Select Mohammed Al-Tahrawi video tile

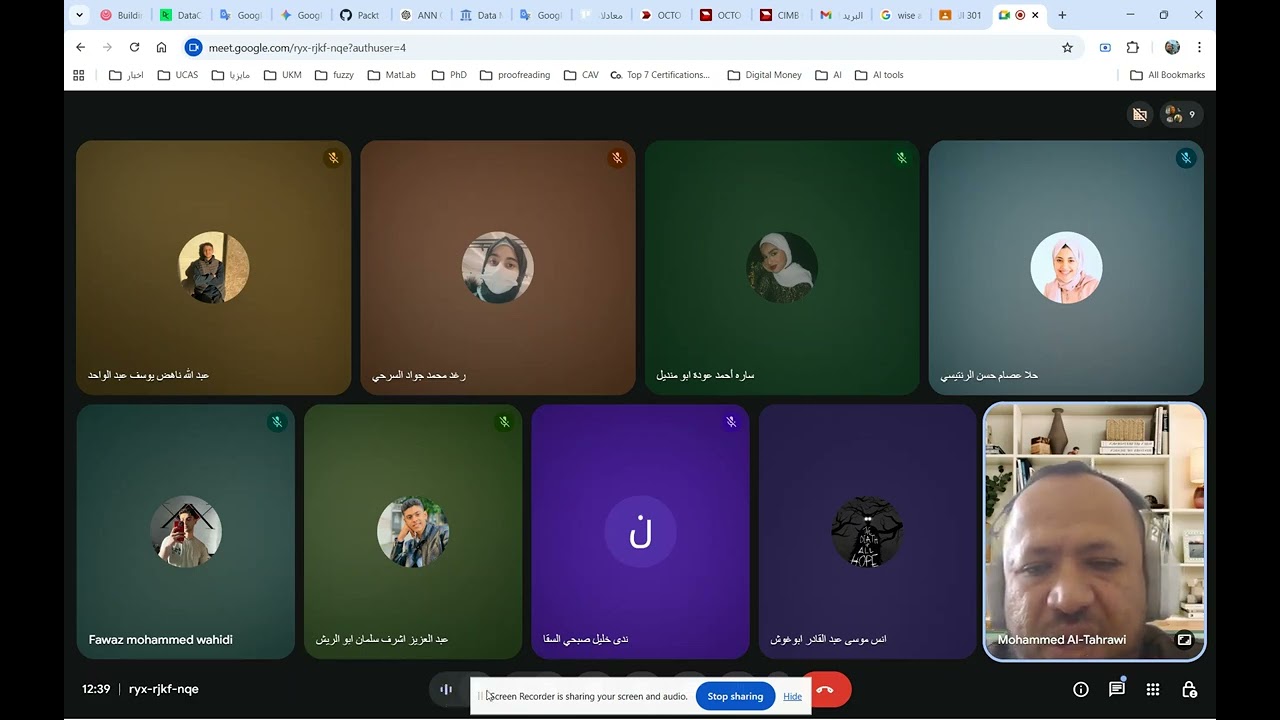(1094, 531)
